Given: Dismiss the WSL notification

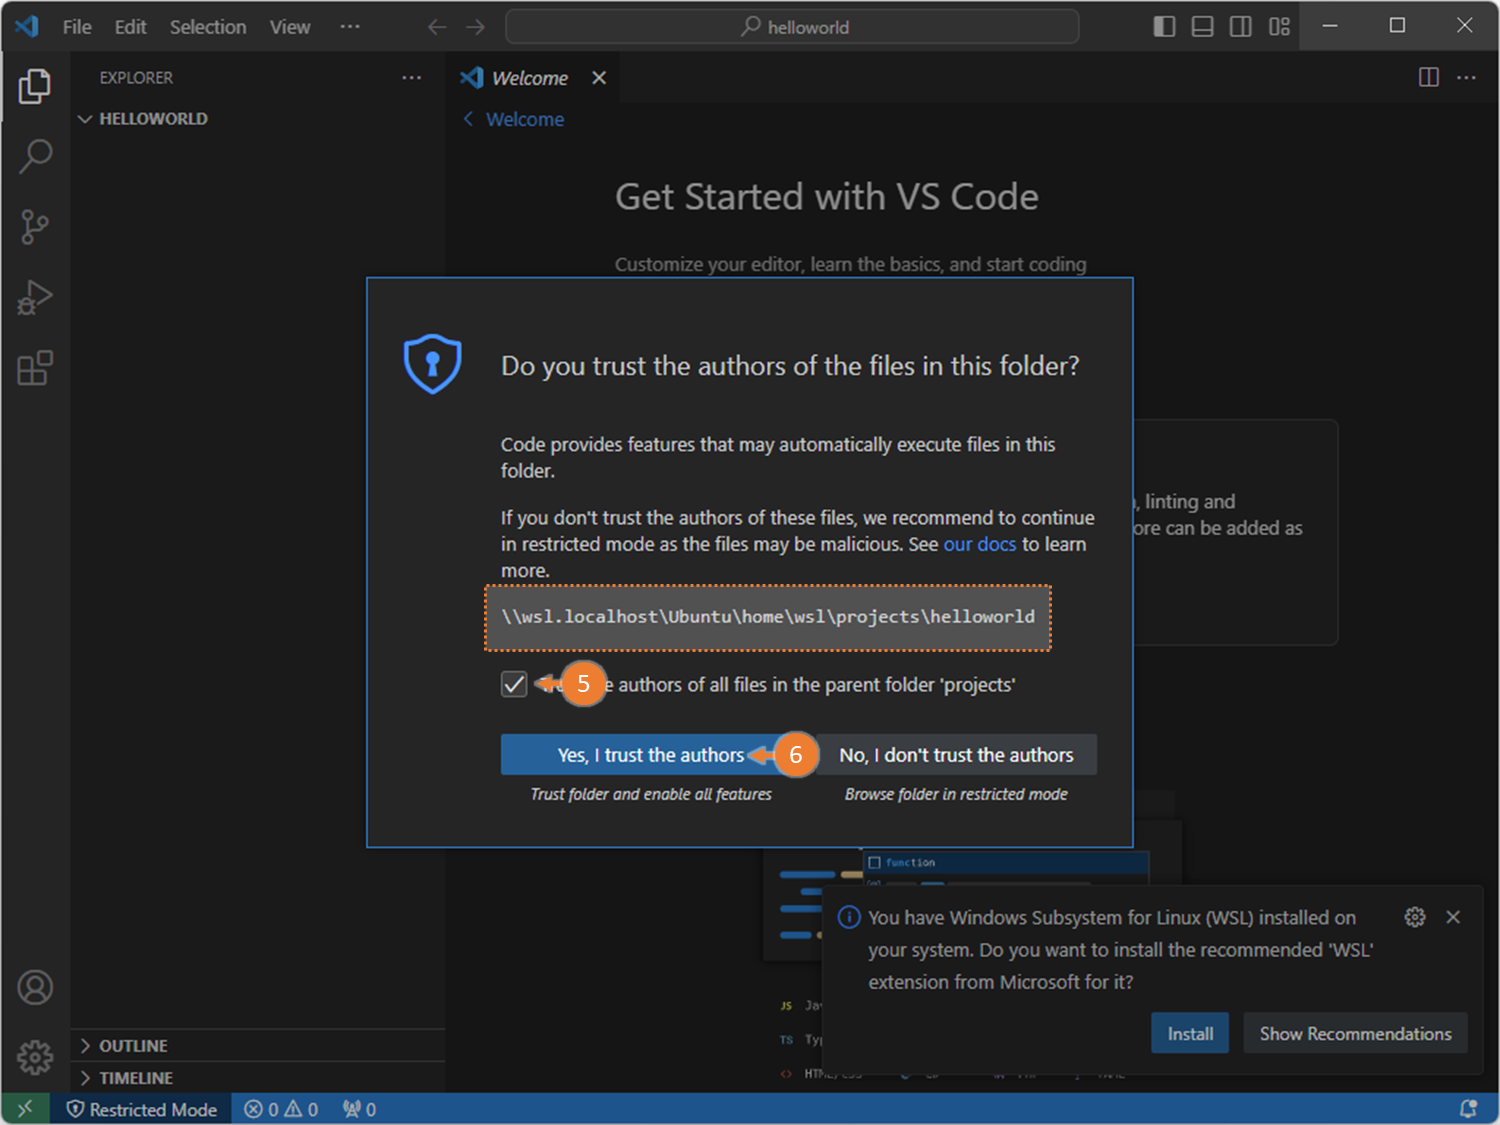Looking at the screenshot, I should click(x=1453, y=917).
